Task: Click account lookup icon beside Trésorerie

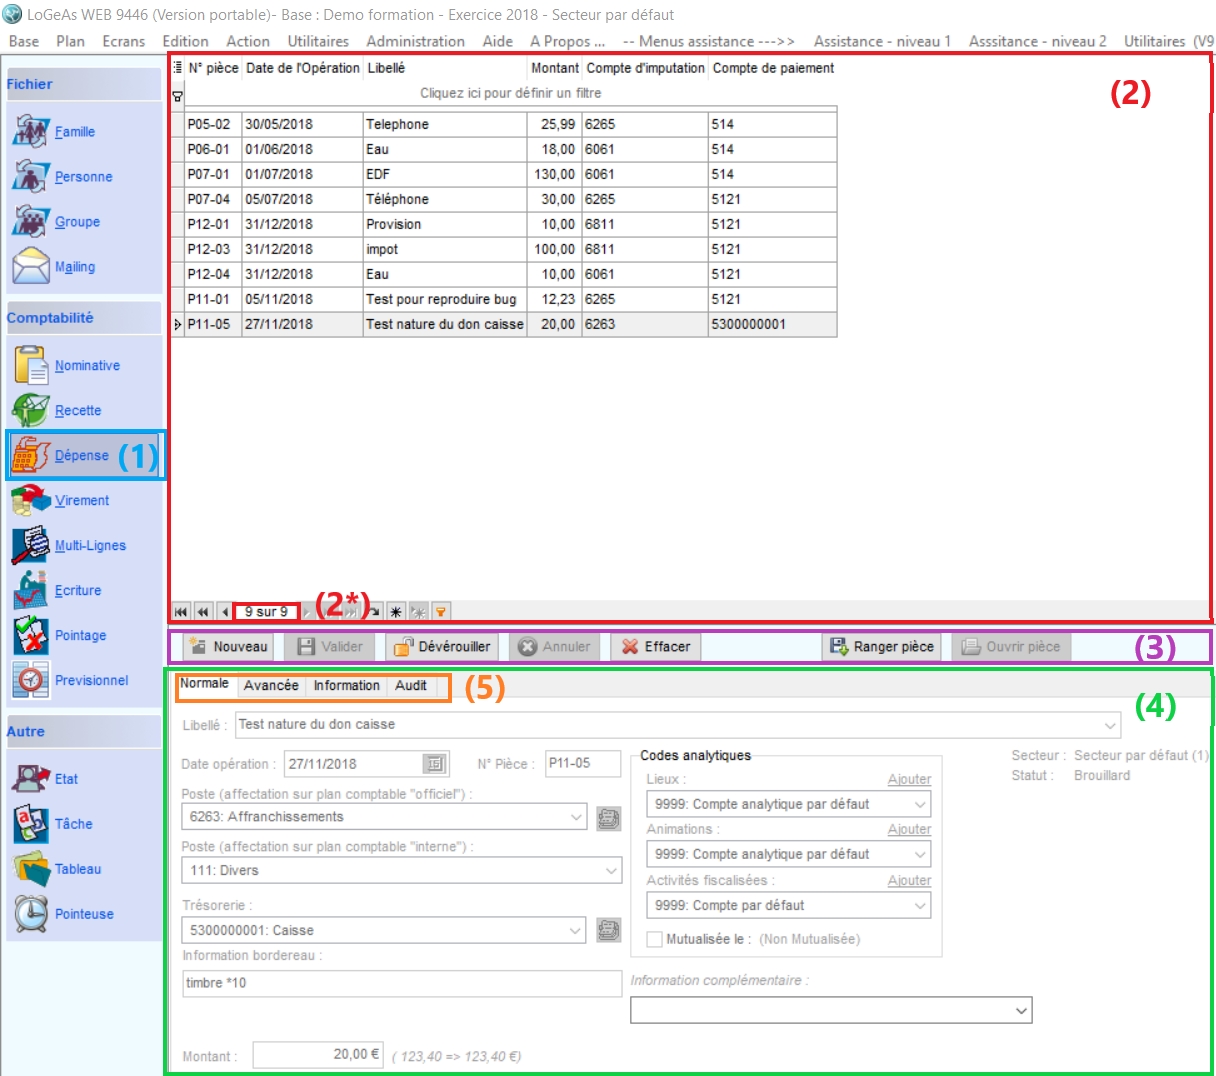Action: tap(608, 930)
